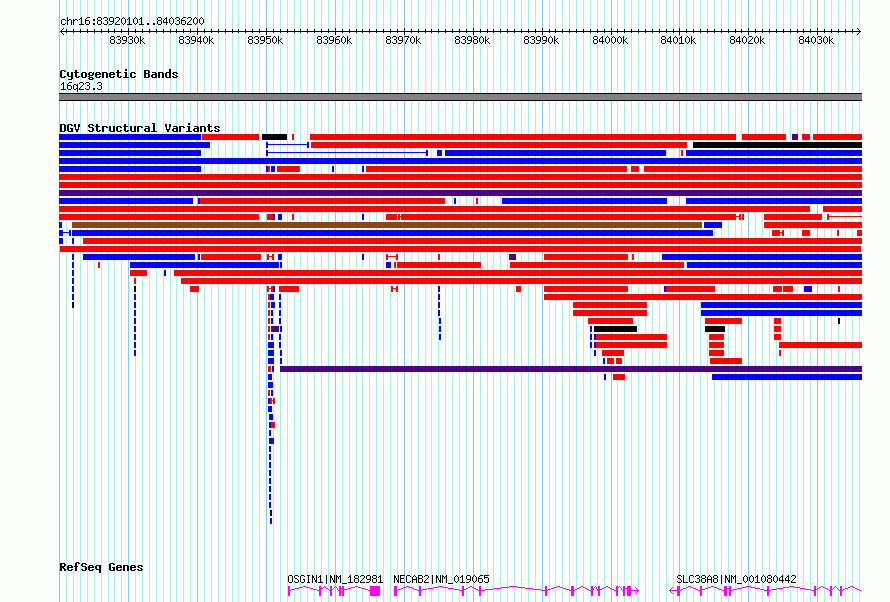The height and width of the screenshot is (602, 890).
Task: Pick the 83980k ruler position
Action: point(472,40)
